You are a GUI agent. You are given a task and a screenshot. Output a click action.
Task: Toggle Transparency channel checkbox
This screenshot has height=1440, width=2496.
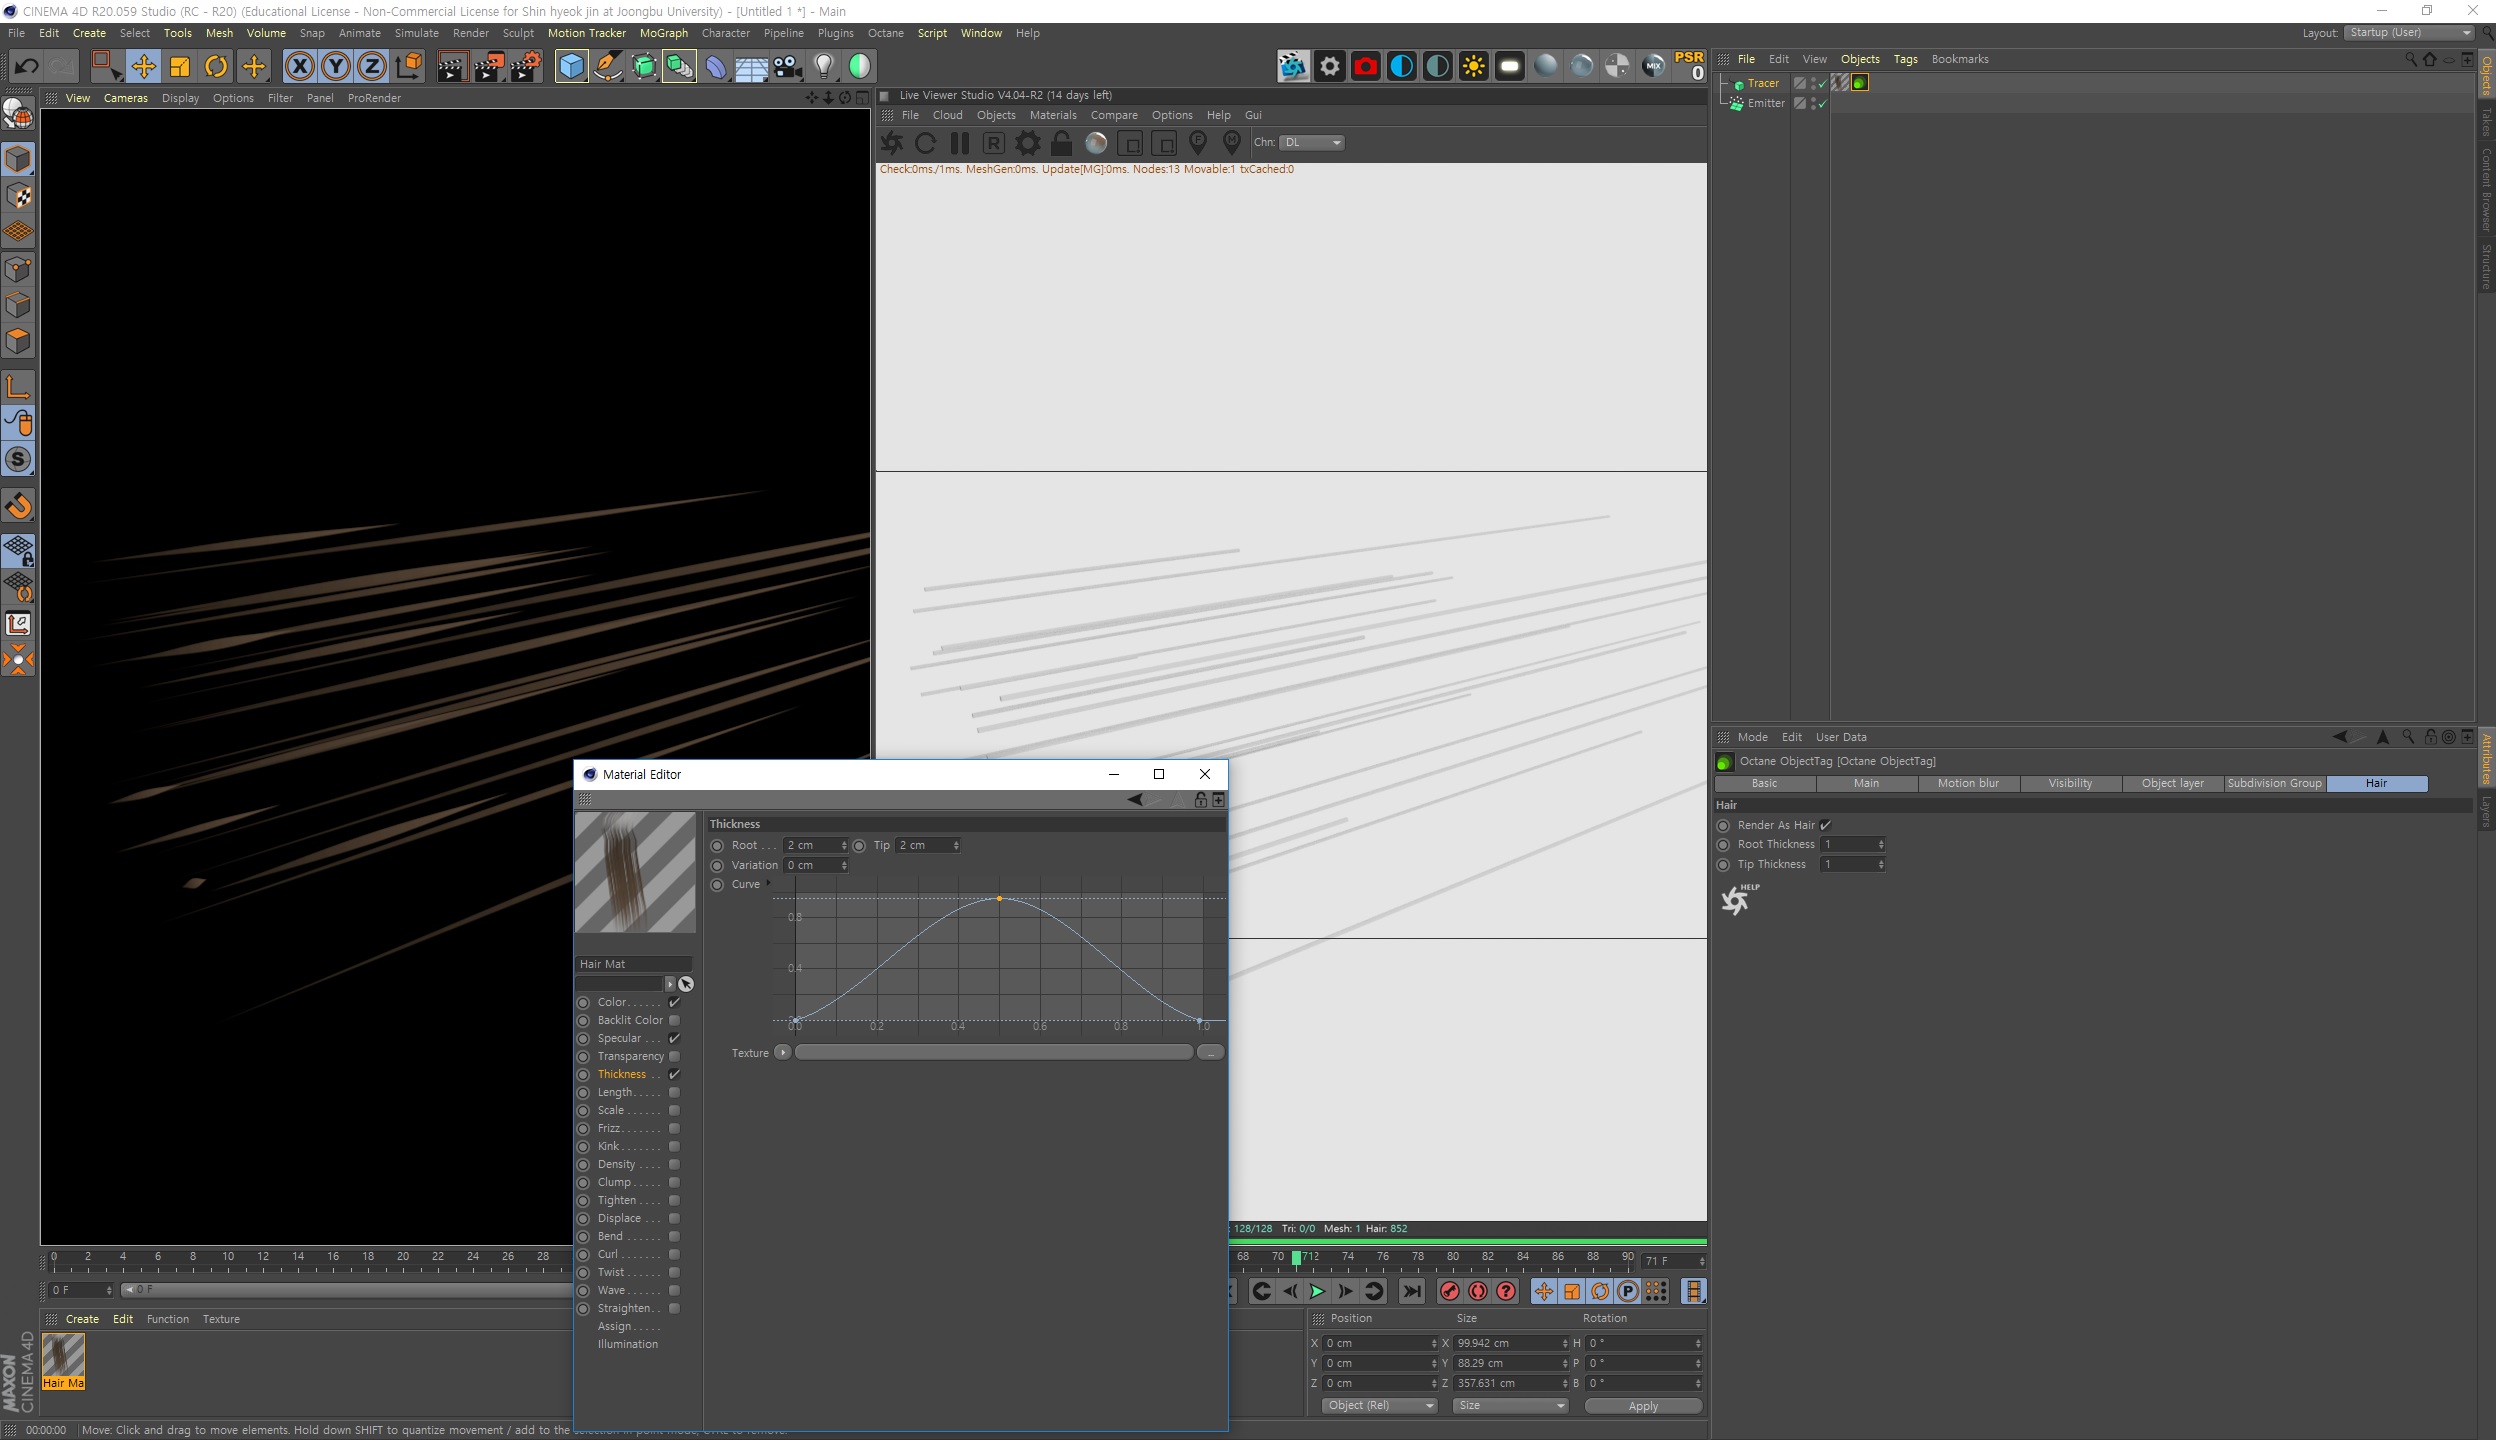(x=674, y=1054)
